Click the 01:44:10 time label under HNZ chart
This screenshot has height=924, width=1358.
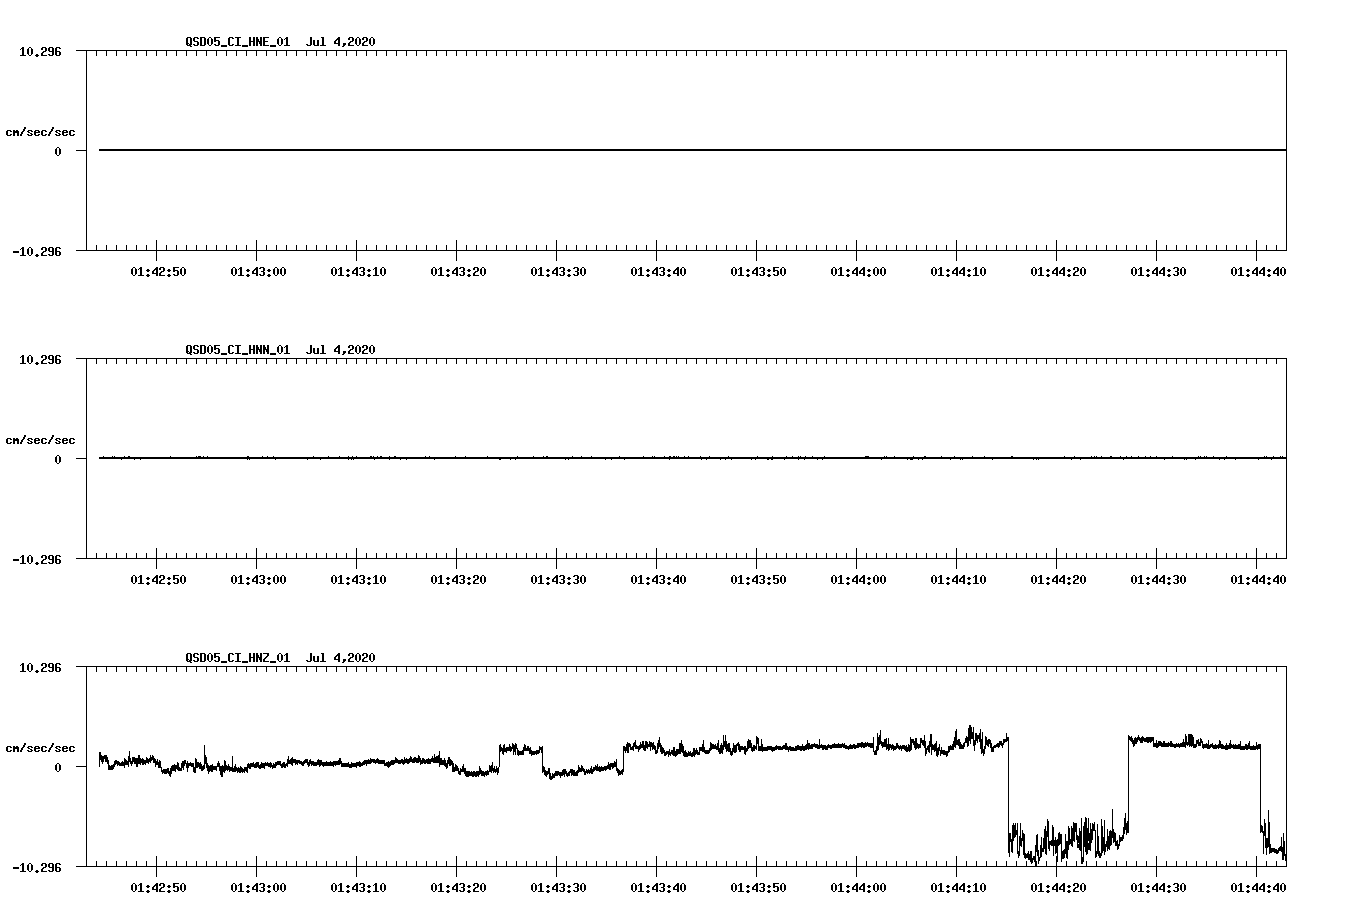(x=958, y=888)
